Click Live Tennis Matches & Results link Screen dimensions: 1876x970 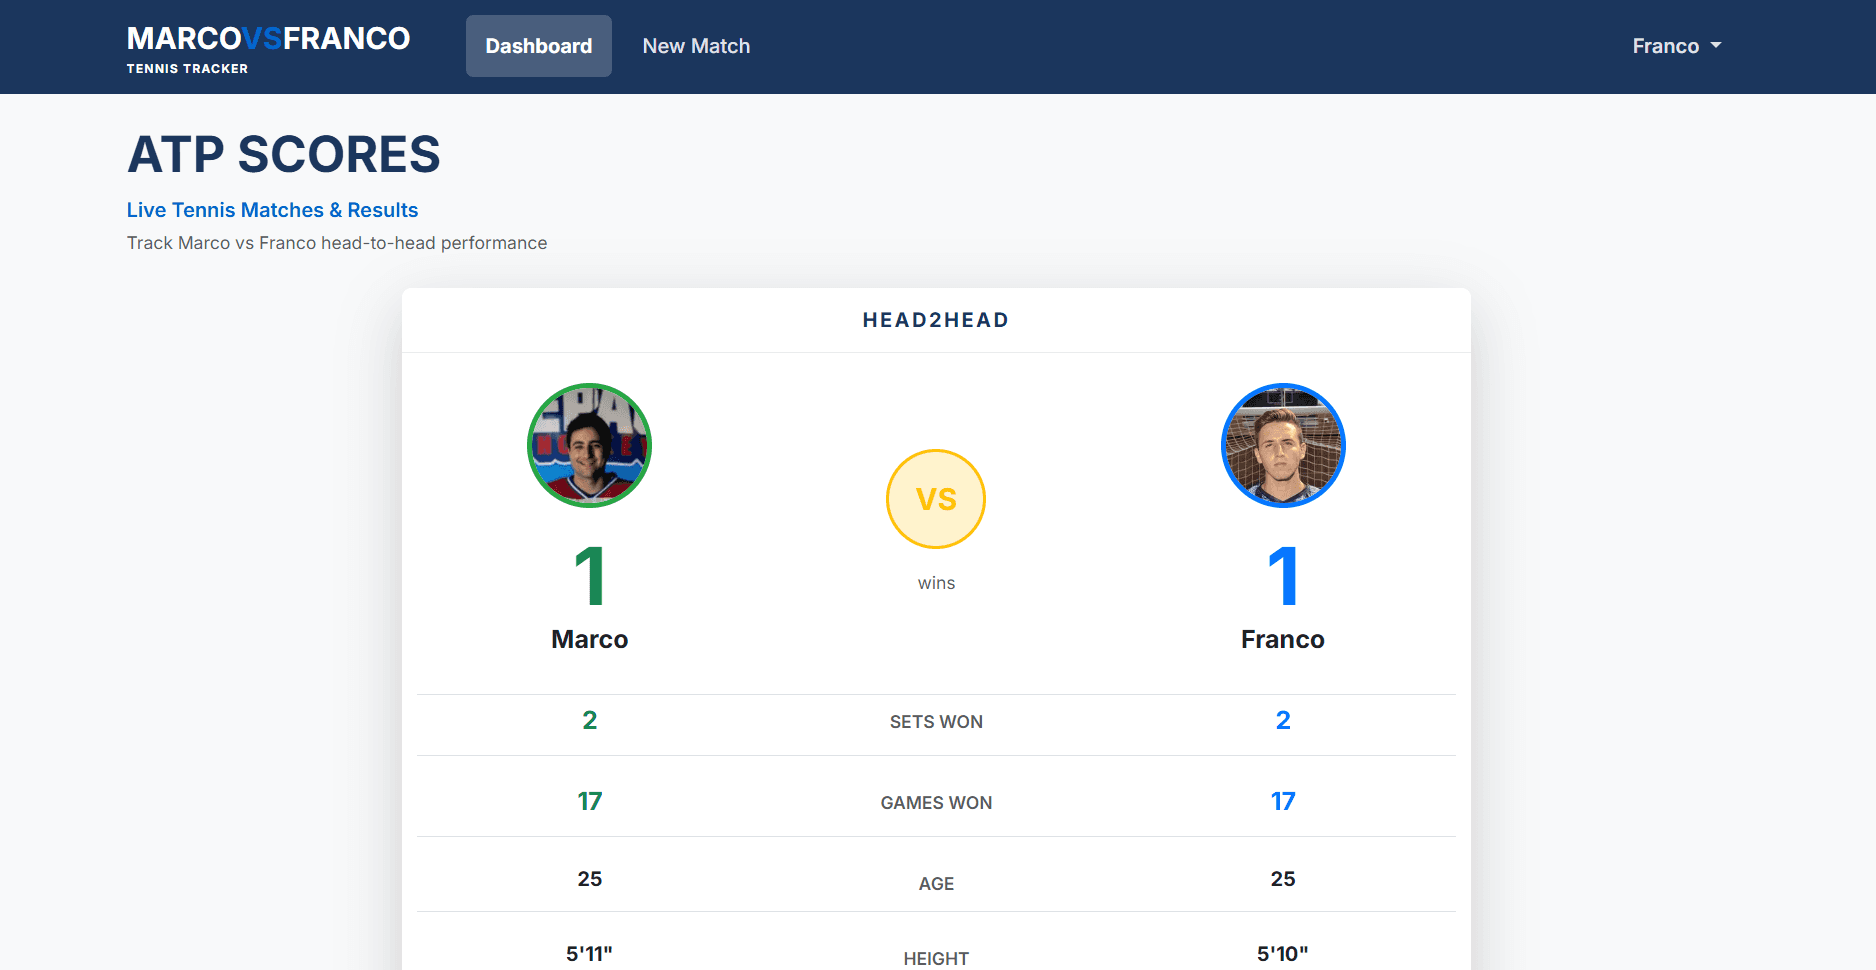(x=272, y=210)
